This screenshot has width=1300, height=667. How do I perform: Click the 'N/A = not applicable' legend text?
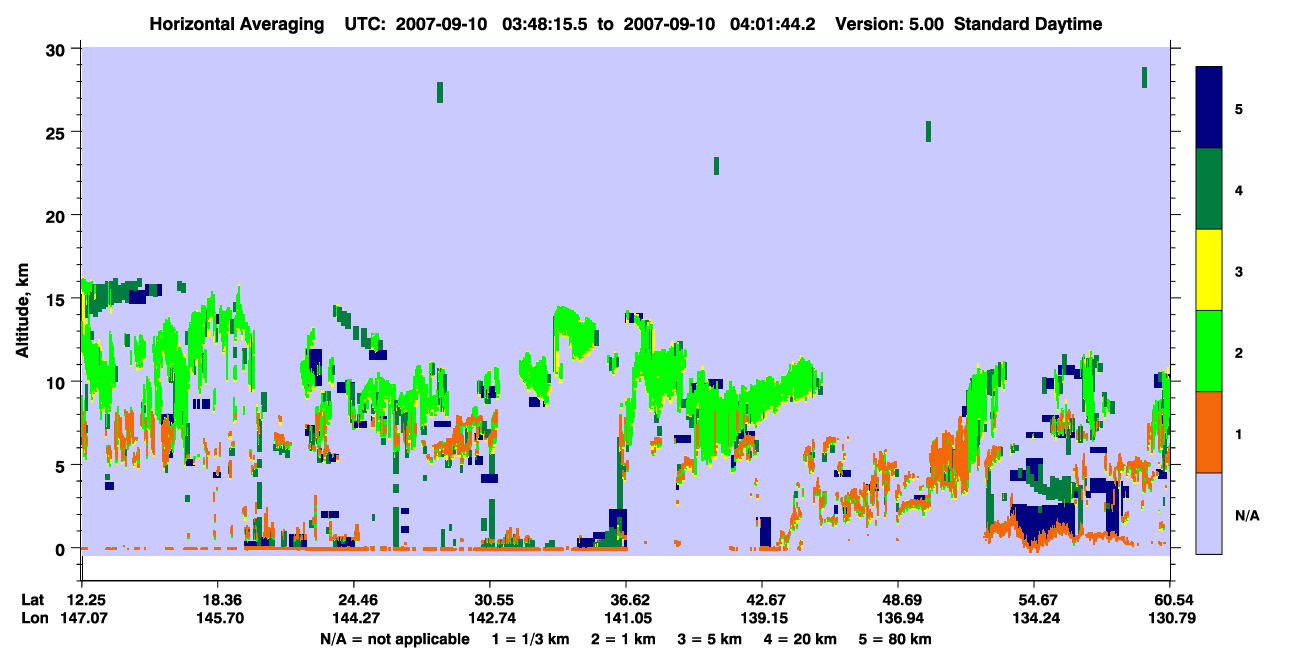point(394,638)
